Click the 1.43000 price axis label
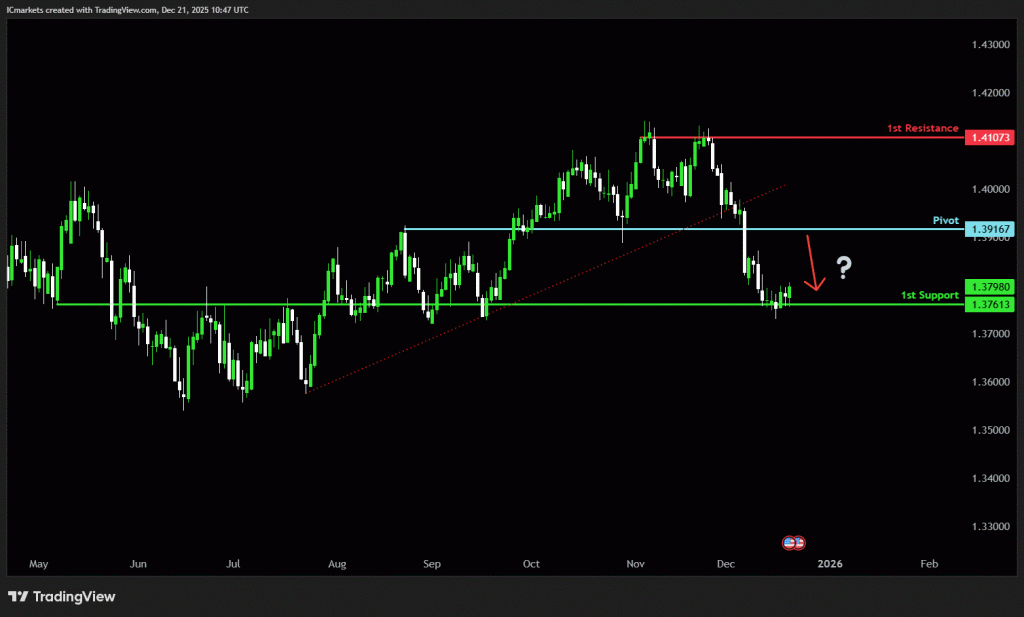 [989, 46]
